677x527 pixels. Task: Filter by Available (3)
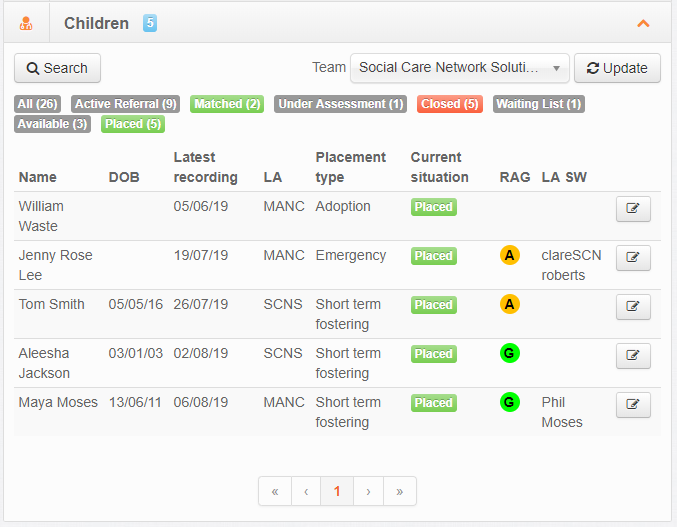point(53,124)
